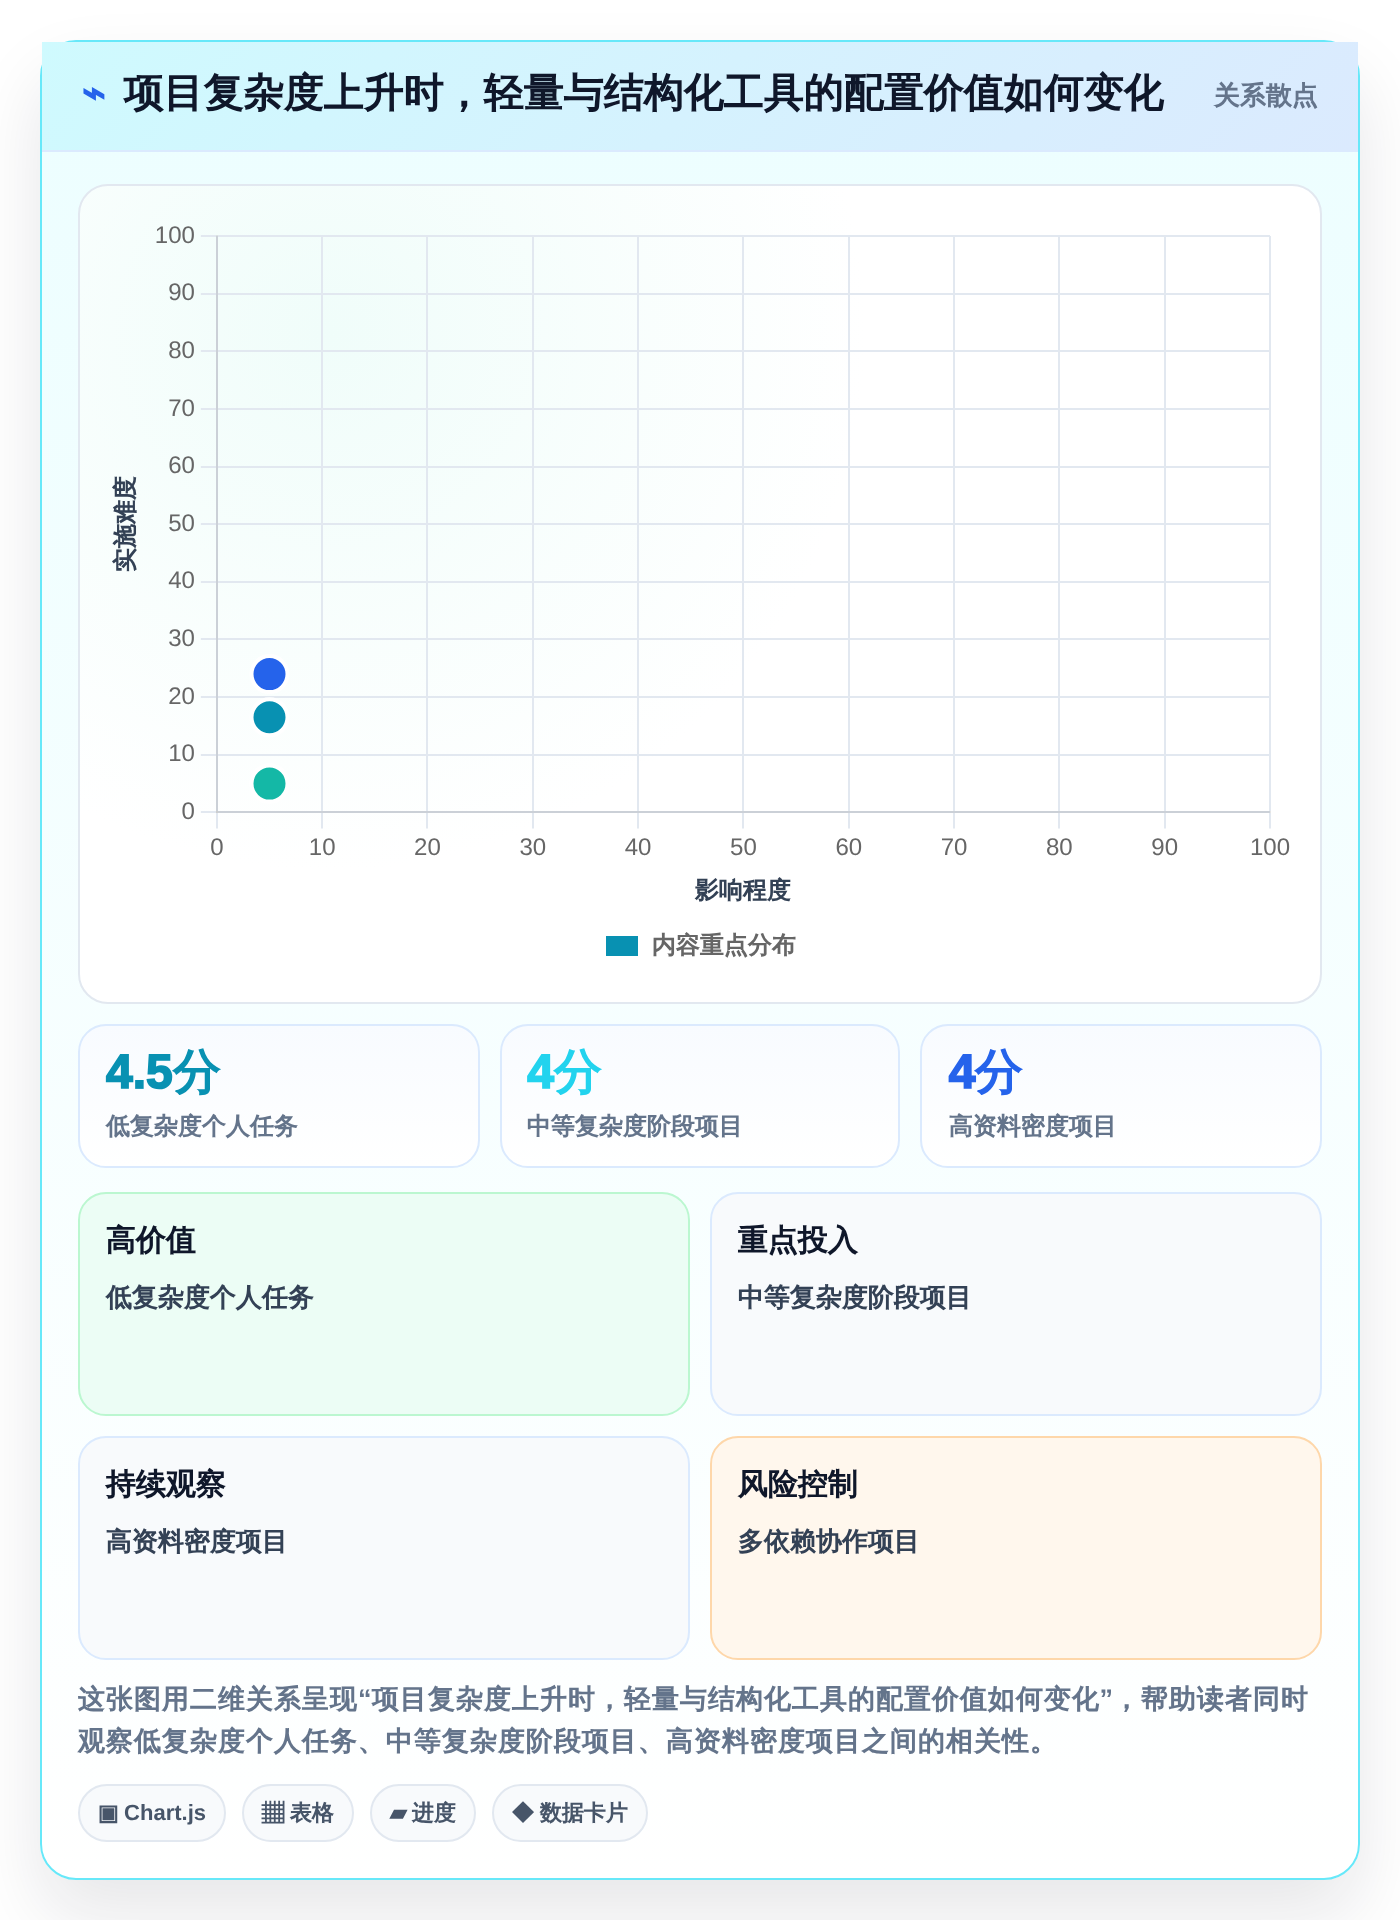Click the Chart.js tag chip
The height and width of the screenshot is (1920, 1400).
(152, 1813)
